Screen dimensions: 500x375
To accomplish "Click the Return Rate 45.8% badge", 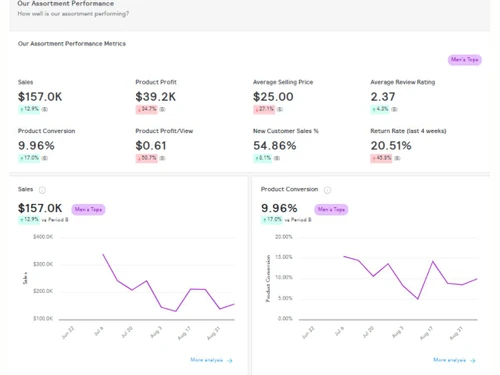I will (382, 158).
